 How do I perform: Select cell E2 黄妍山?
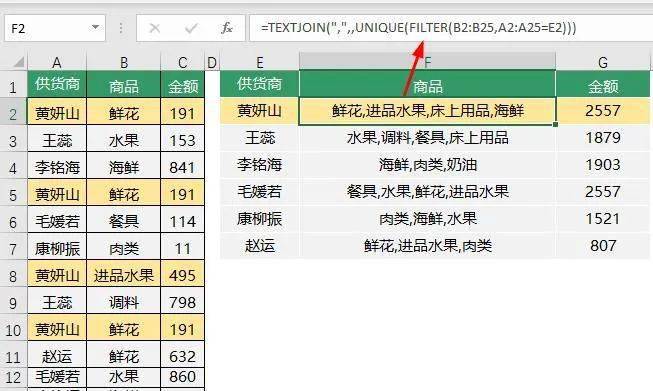coord(259,111)
